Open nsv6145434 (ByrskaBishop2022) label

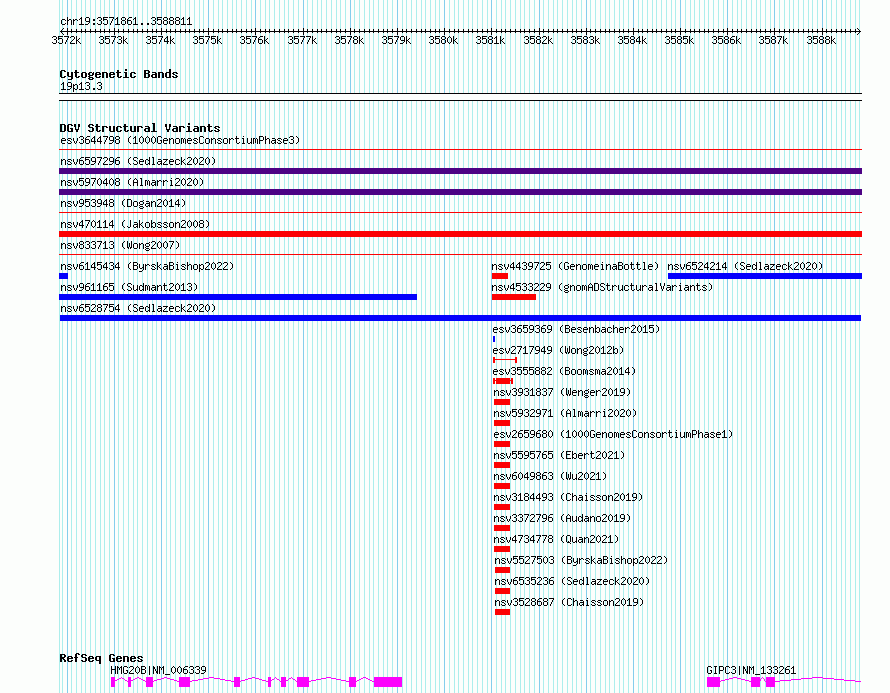147,266
